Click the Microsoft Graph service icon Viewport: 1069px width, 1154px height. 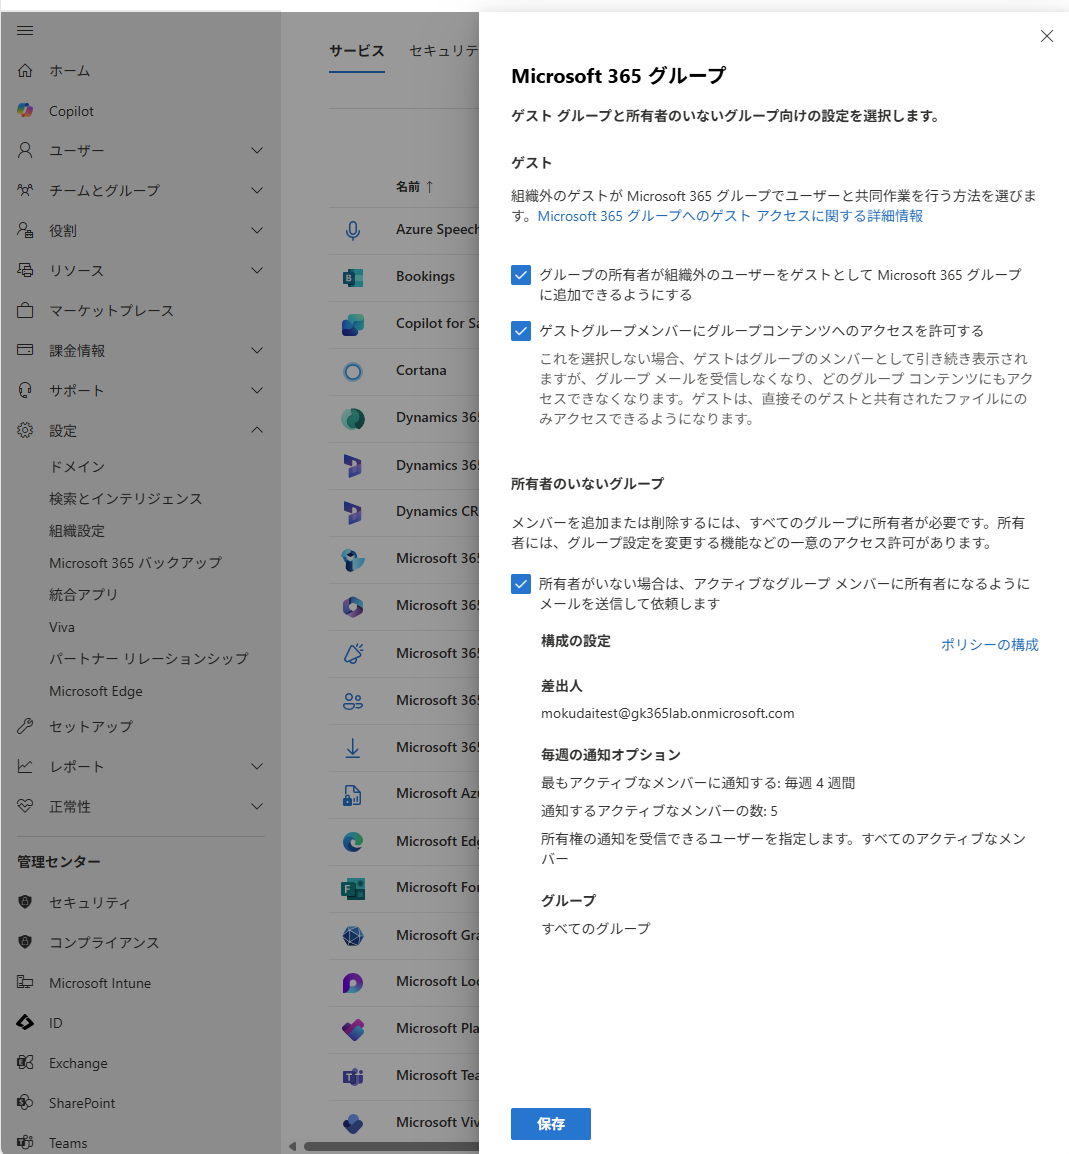[353, 935]
